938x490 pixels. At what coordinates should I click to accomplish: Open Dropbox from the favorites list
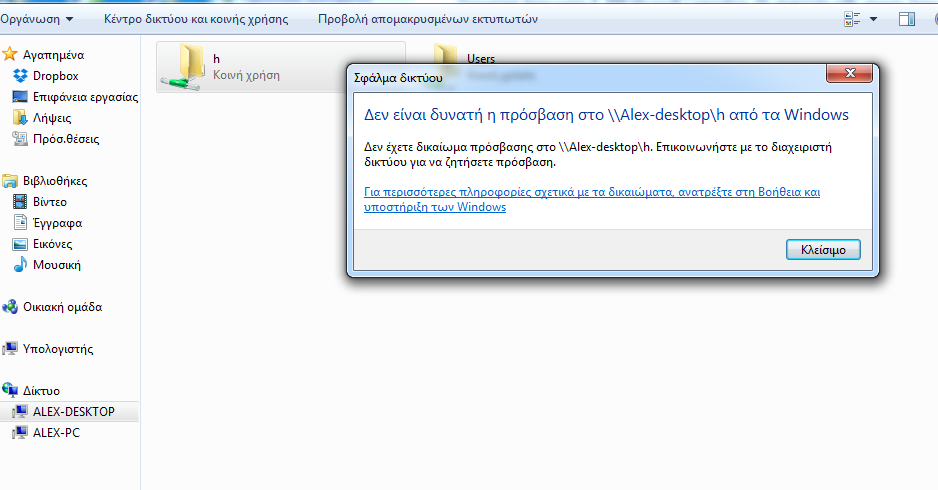(56, 76)
